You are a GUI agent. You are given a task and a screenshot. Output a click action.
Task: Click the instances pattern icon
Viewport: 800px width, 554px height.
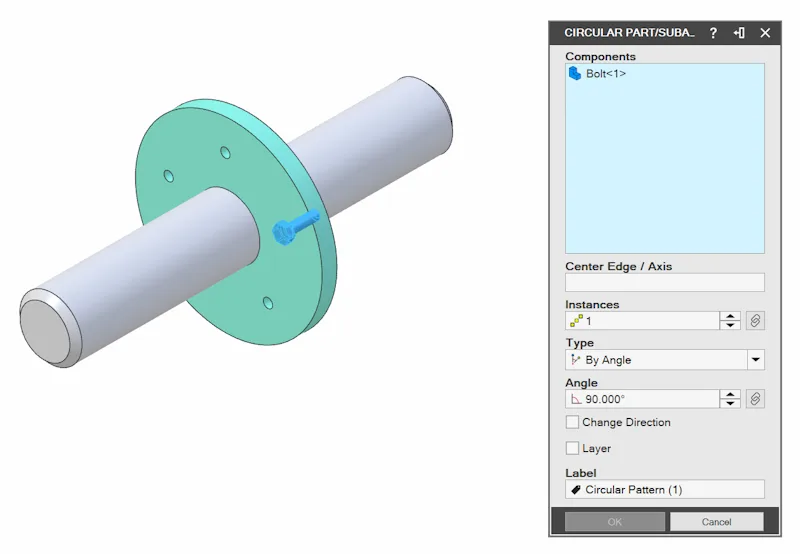pyautogui.click(x=577, y=321)
